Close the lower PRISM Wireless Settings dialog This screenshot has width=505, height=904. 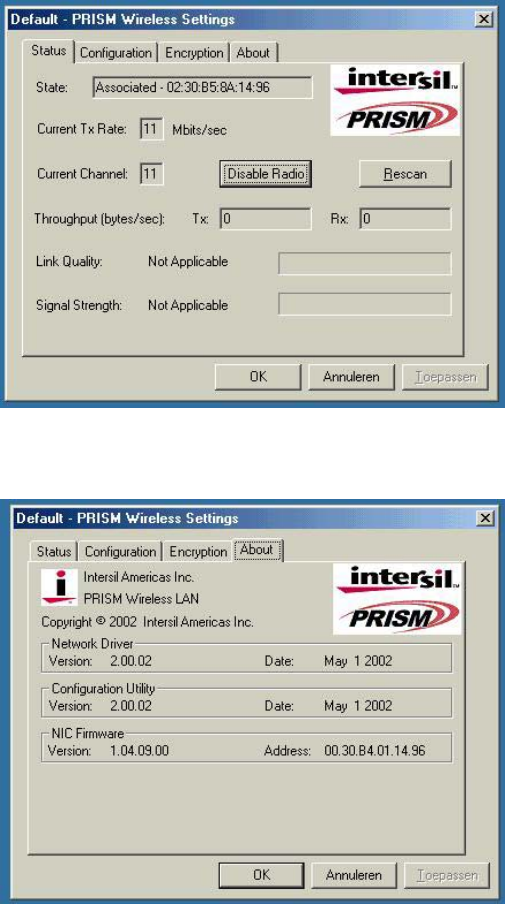[x=486, y=518]
